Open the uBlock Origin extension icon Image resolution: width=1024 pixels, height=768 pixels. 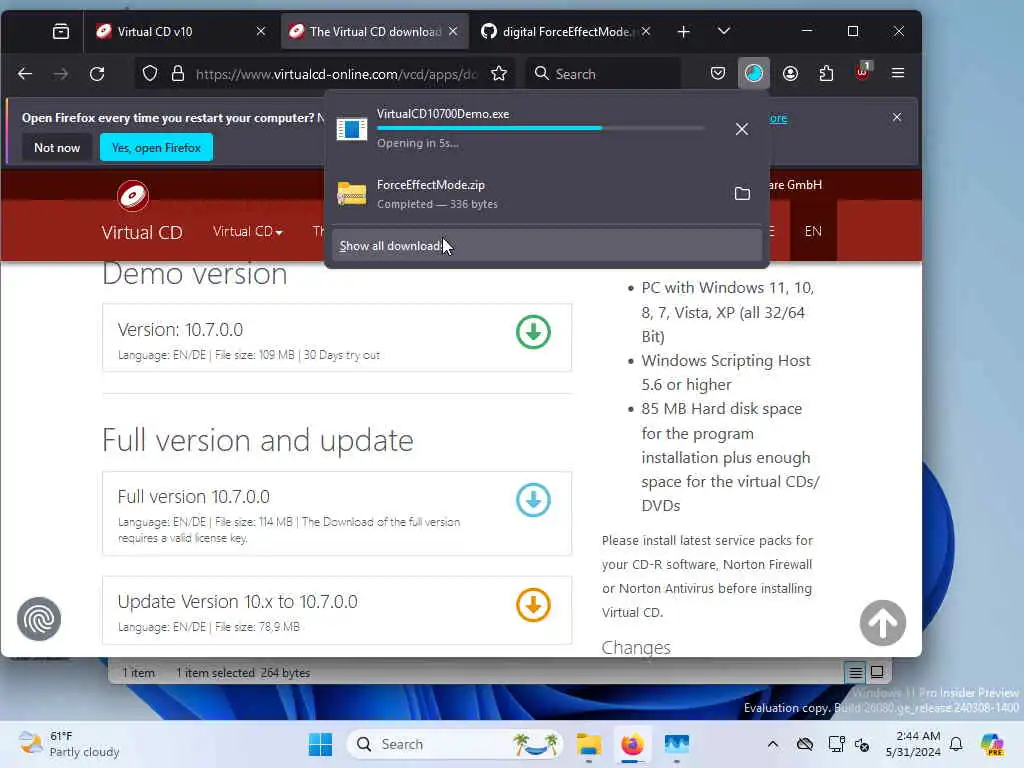pyautogui.click(x=863, y=72)
